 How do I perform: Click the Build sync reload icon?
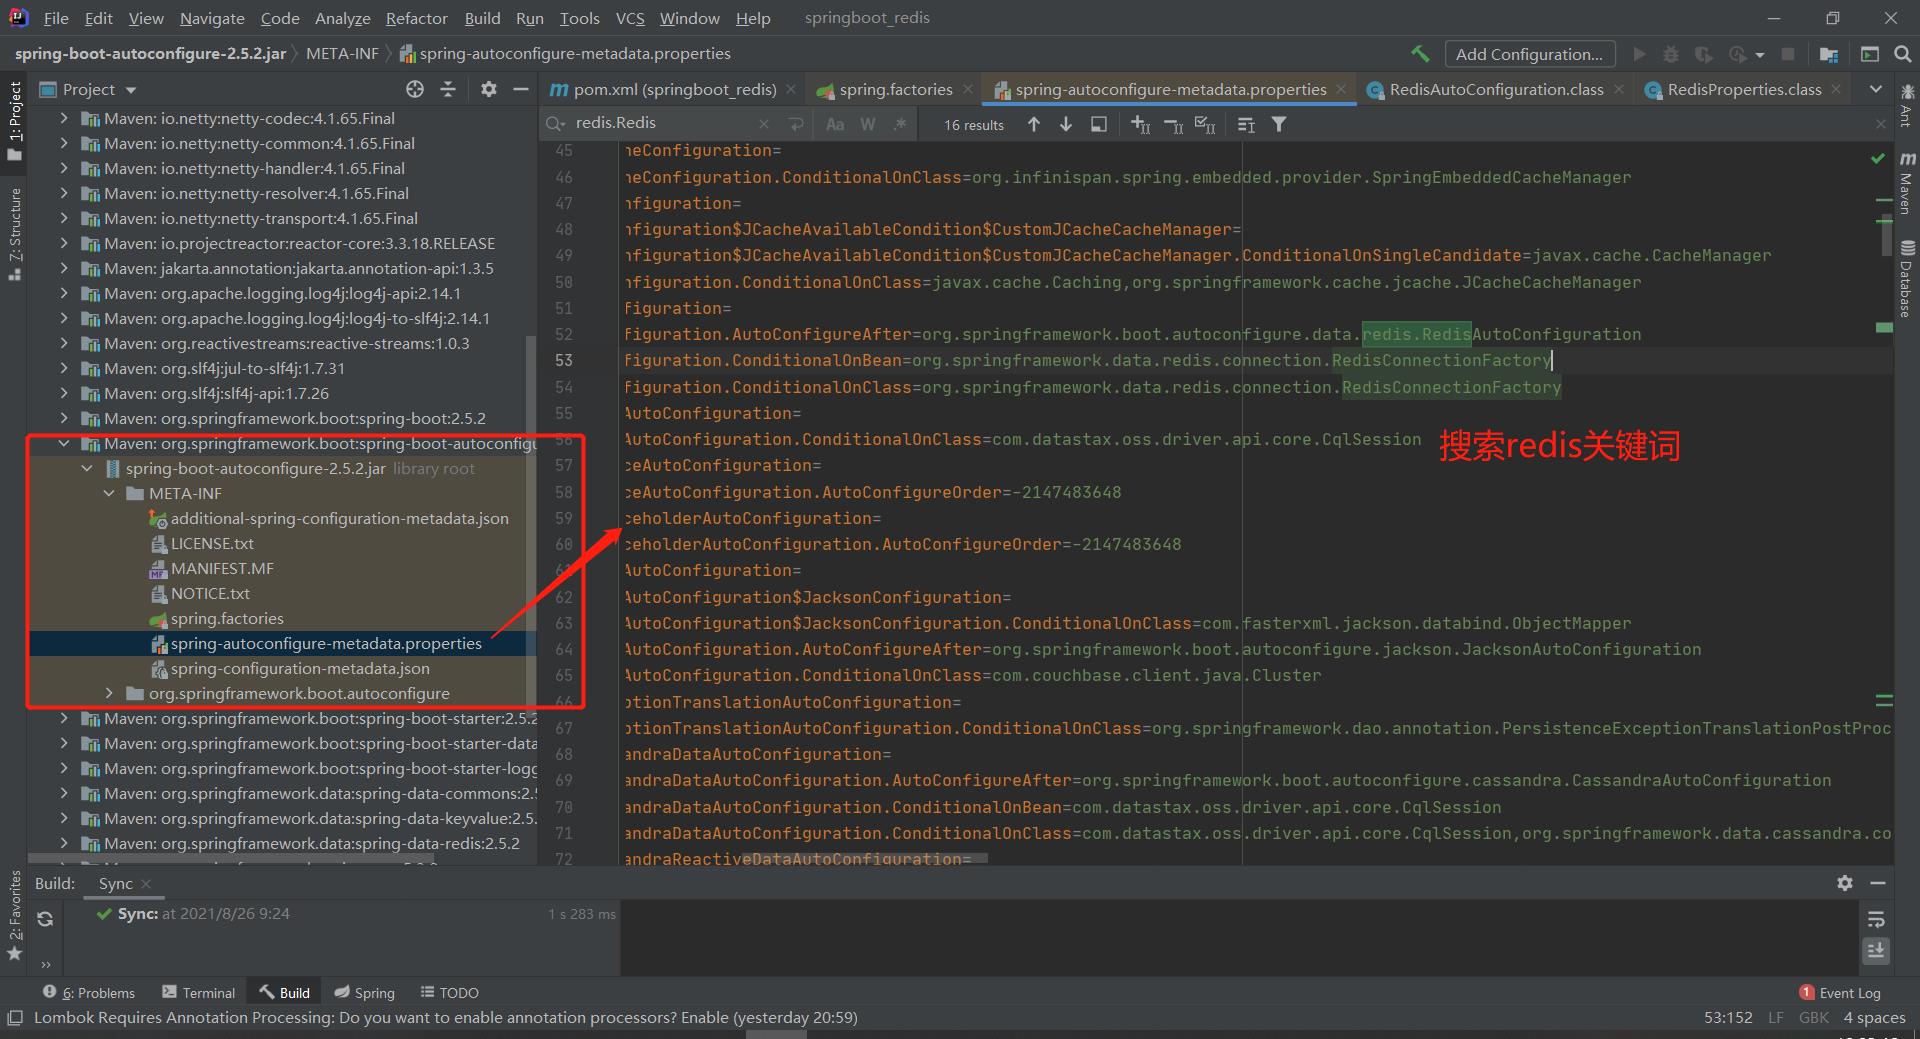pyautogui.click(x=45, y=919)
